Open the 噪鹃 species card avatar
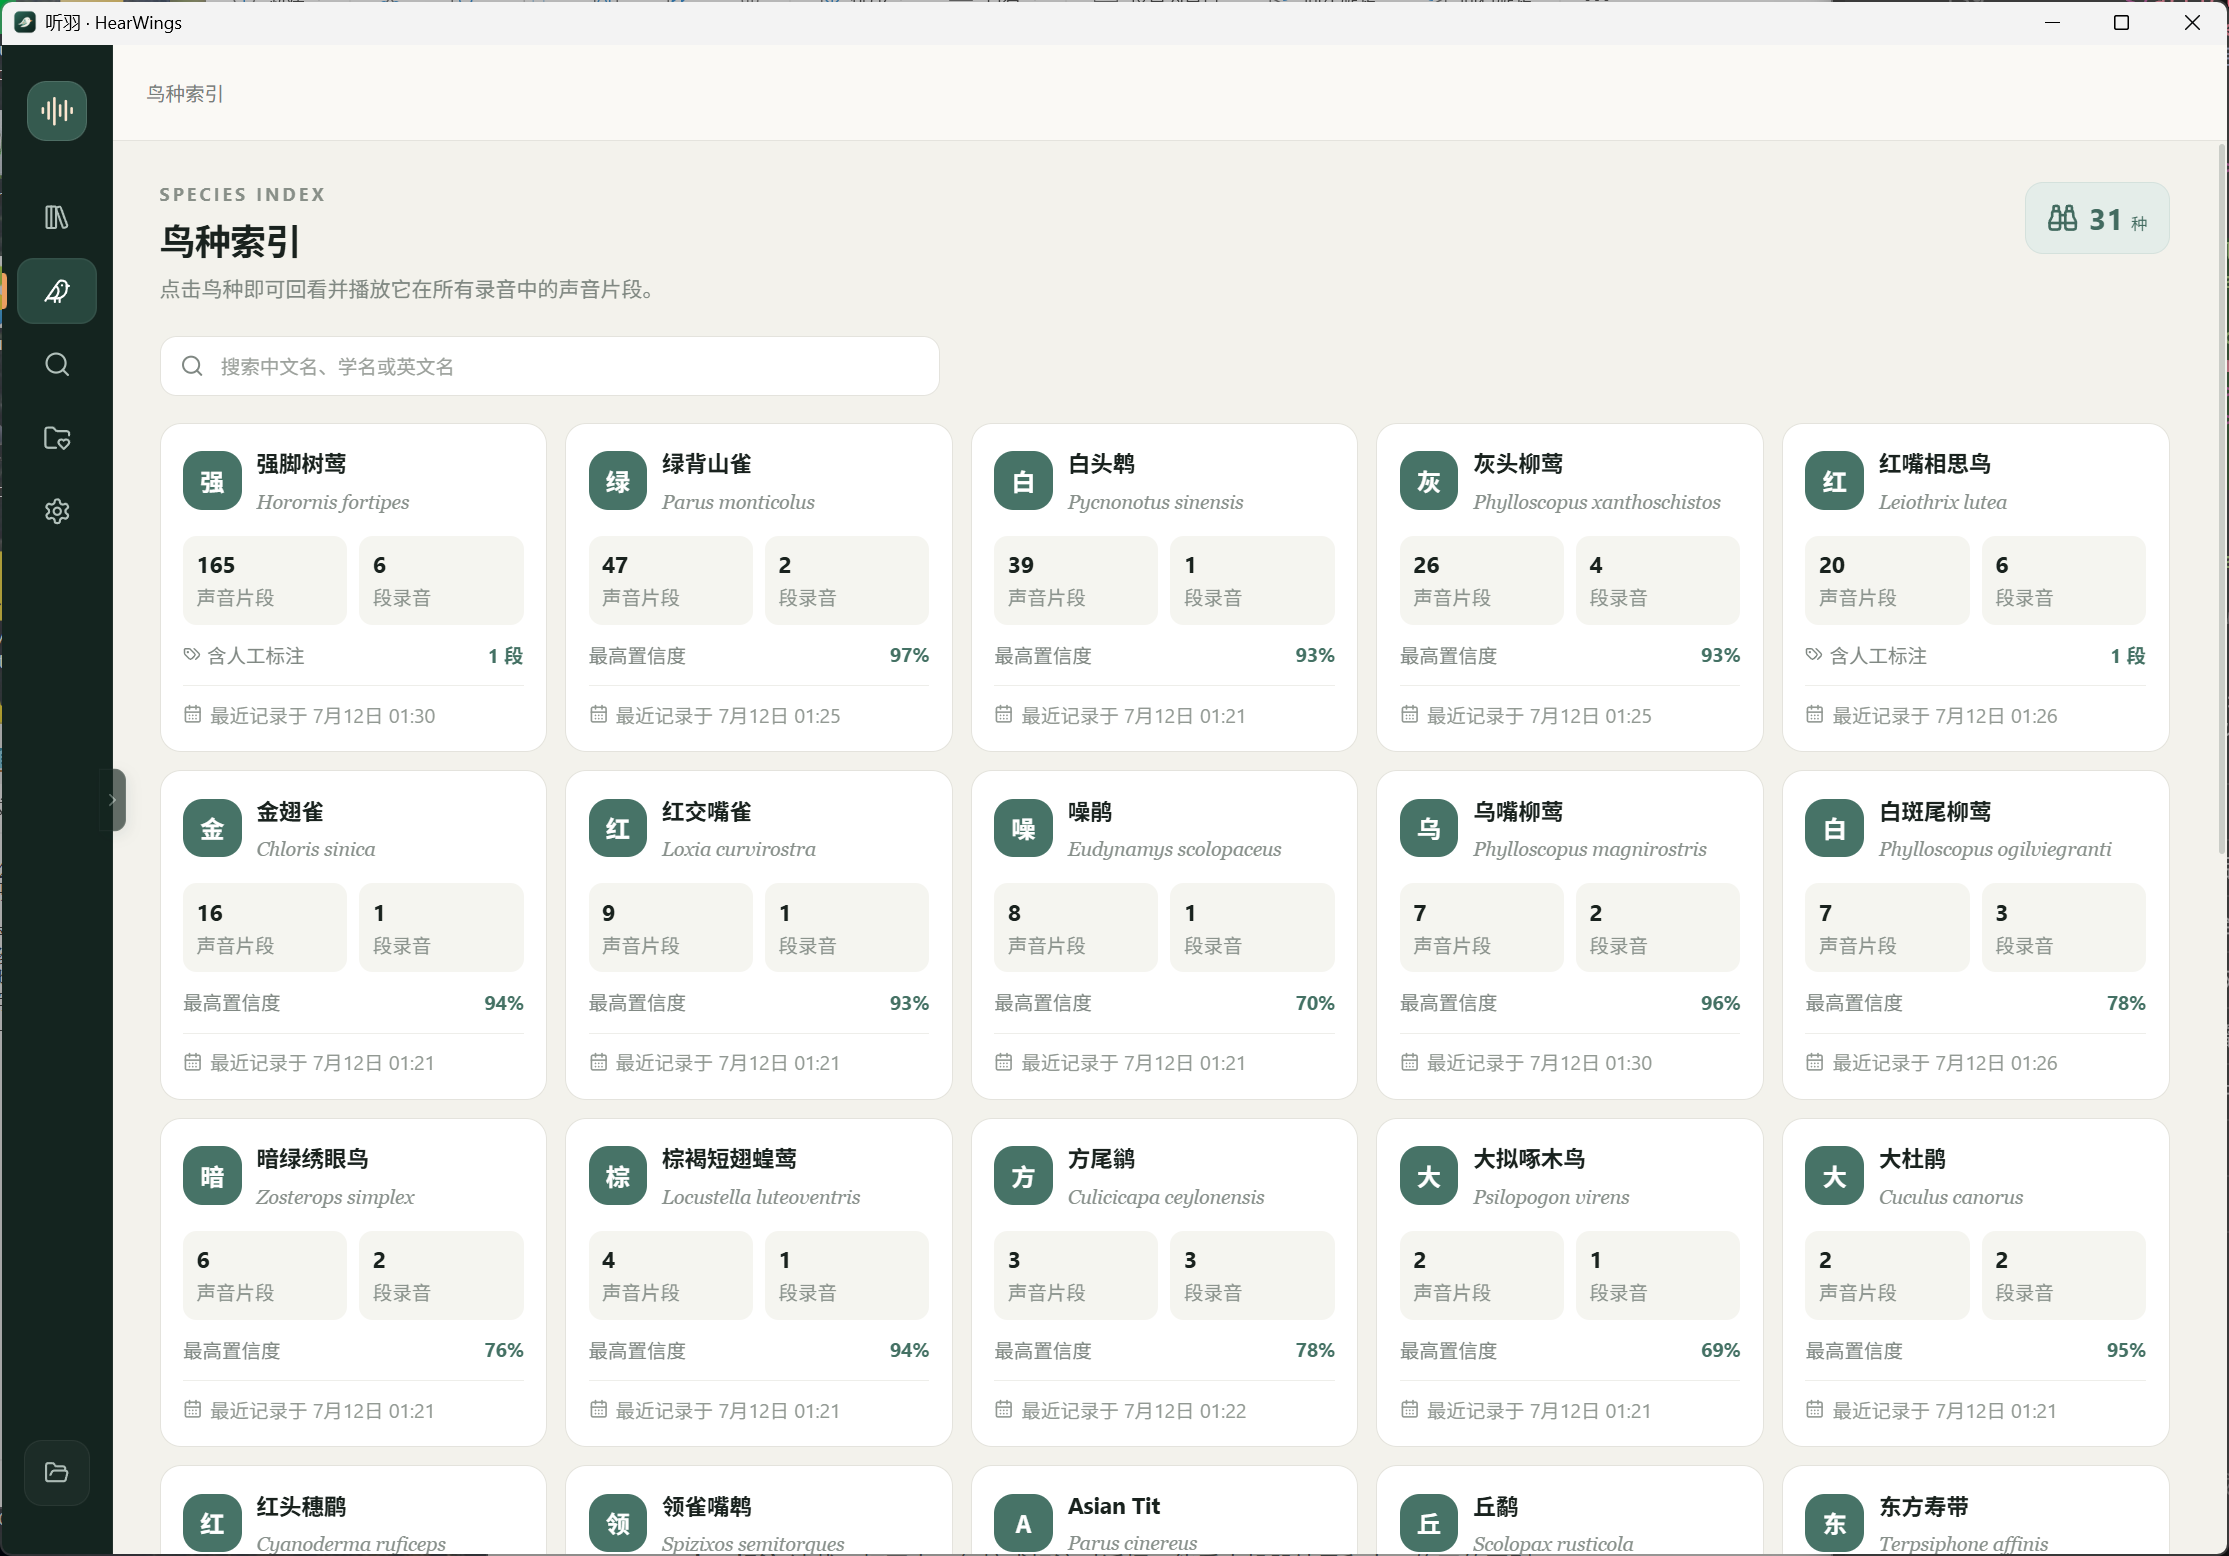2229x1556 pixels. 1023,828
